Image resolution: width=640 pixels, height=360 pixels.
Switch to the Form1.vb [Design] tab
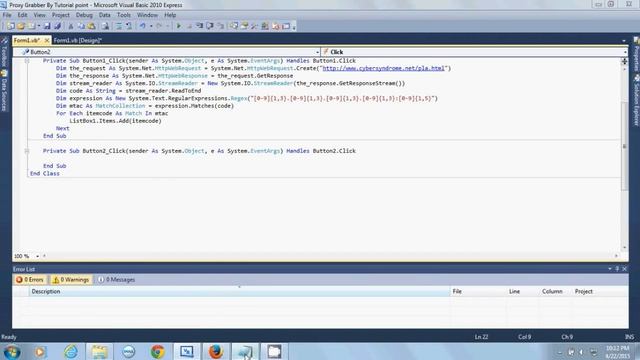click(x=78, y=40)
